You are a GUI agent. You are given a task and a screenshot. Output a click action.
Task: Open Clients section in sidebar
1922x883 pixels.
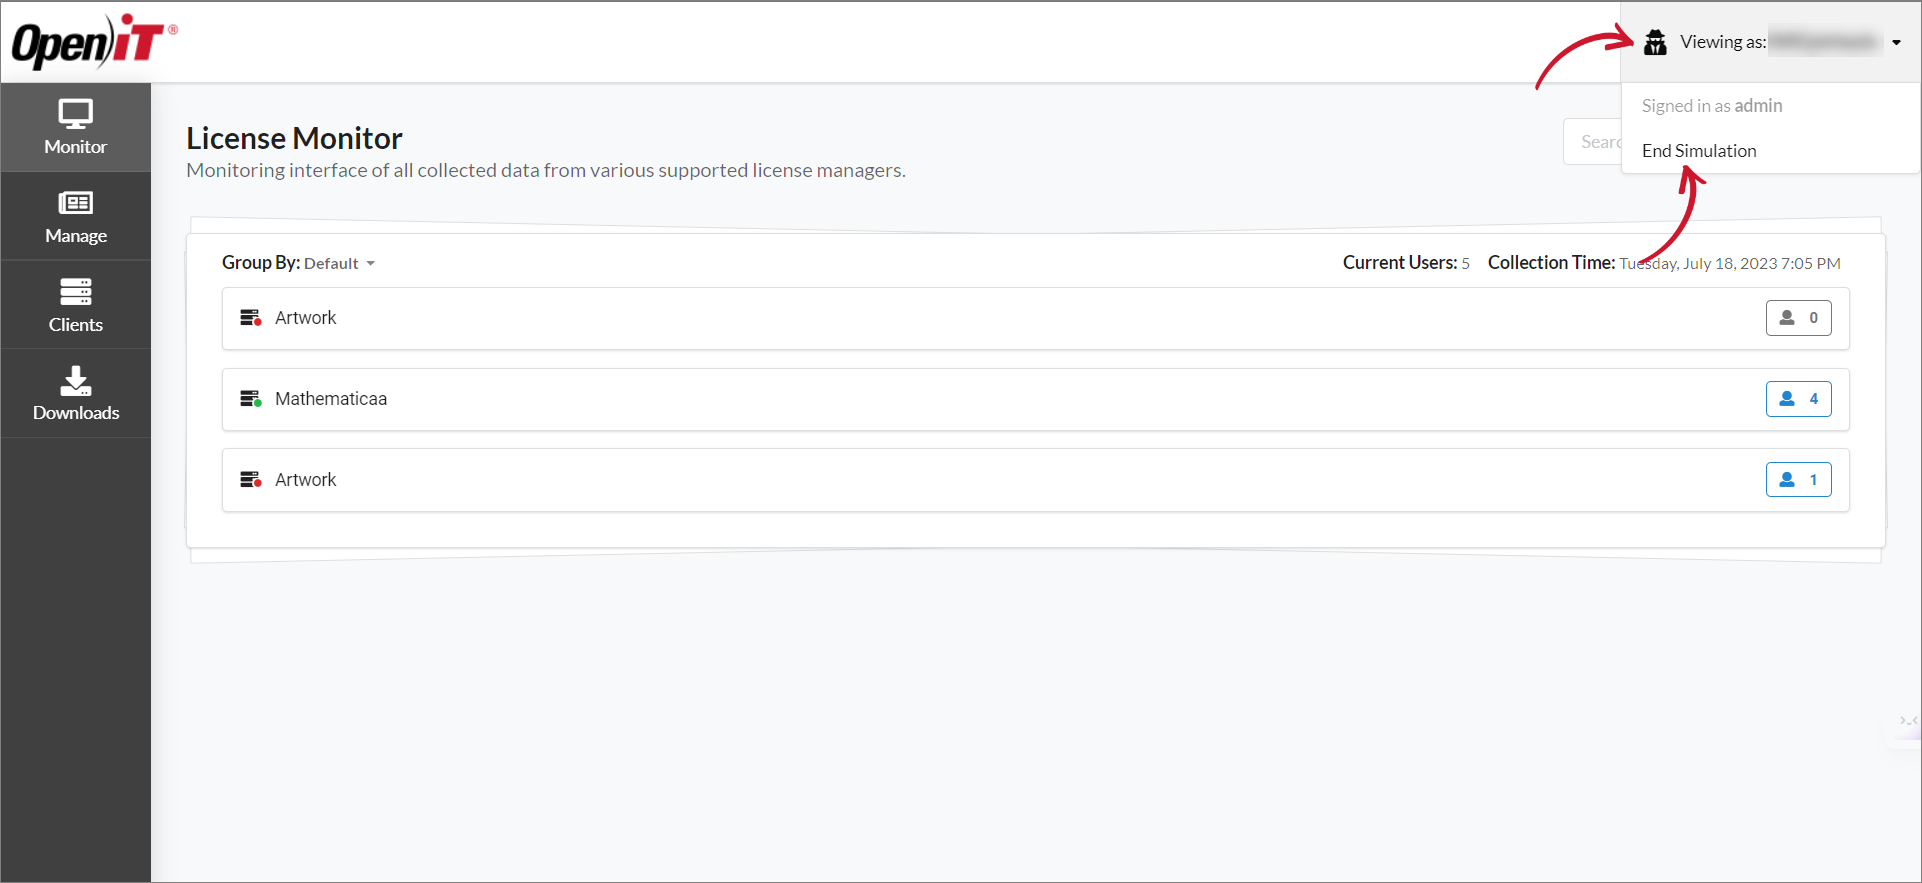click(75, 305)
